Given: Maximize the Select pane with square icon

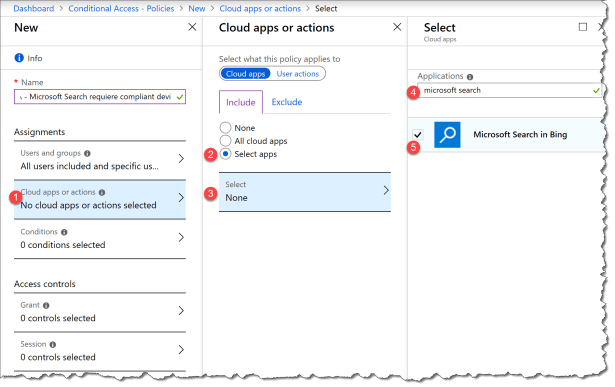Looking at the screenshot, I should 583,27.
